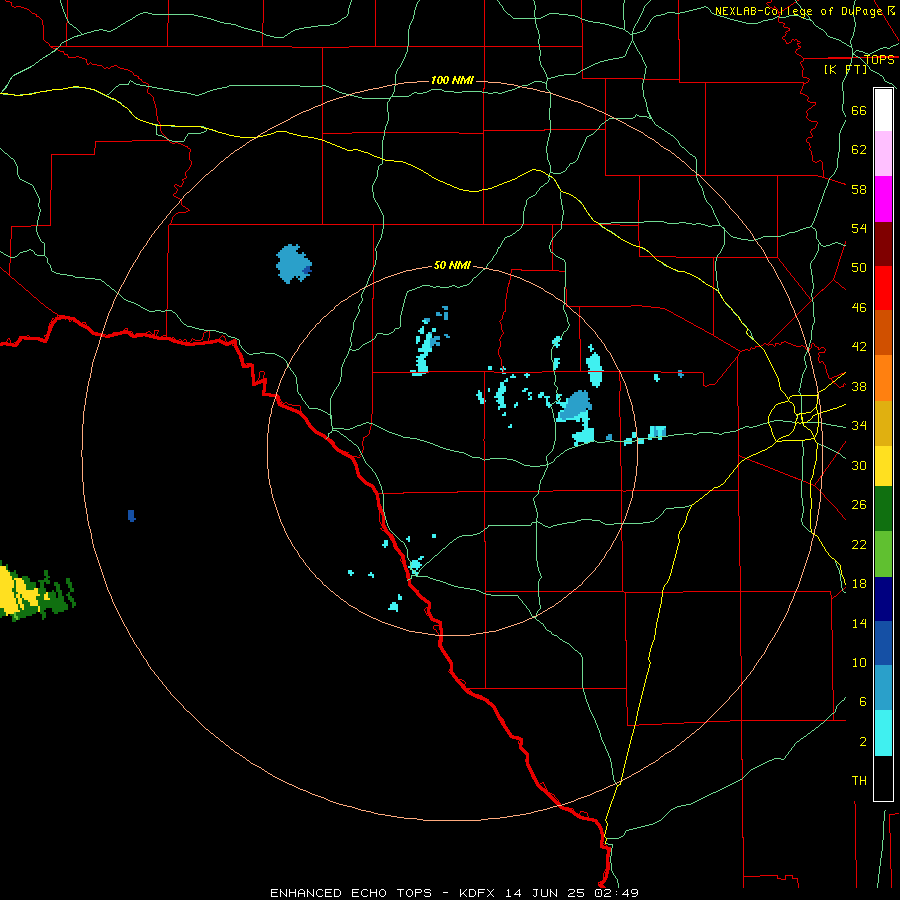900x900 pixels.
Task: Select the white swatch in the legend
Action: pos(883,110)
